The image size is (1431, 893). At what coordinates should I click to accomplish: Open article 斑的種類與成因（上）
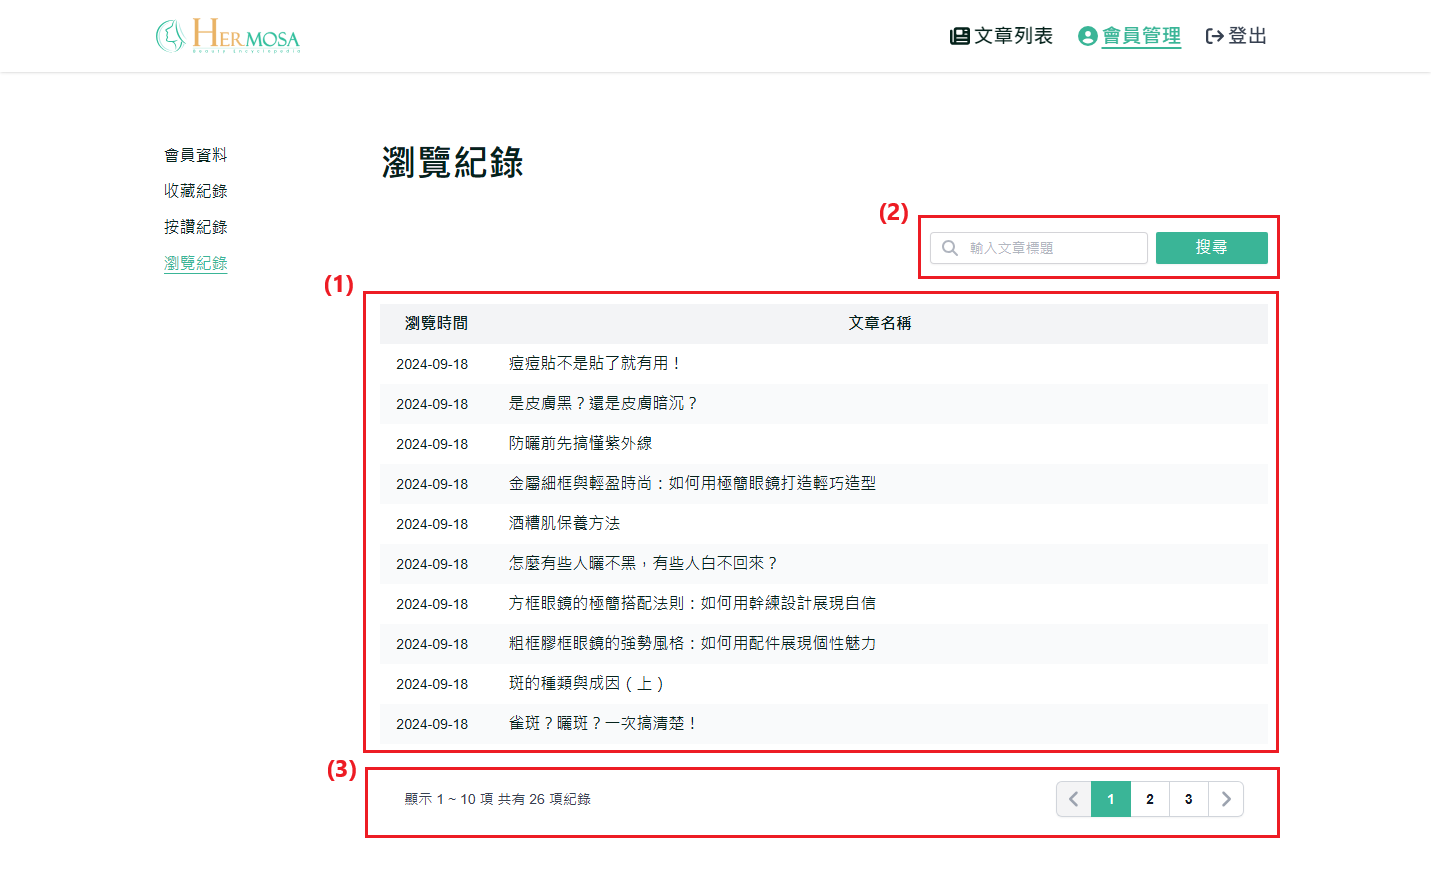(x=588, y=683)
